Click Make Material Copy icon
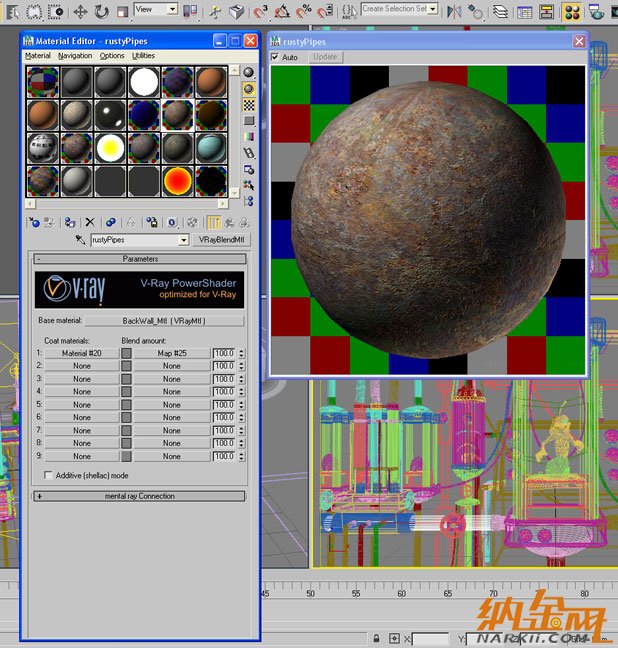 pos(111,223)
